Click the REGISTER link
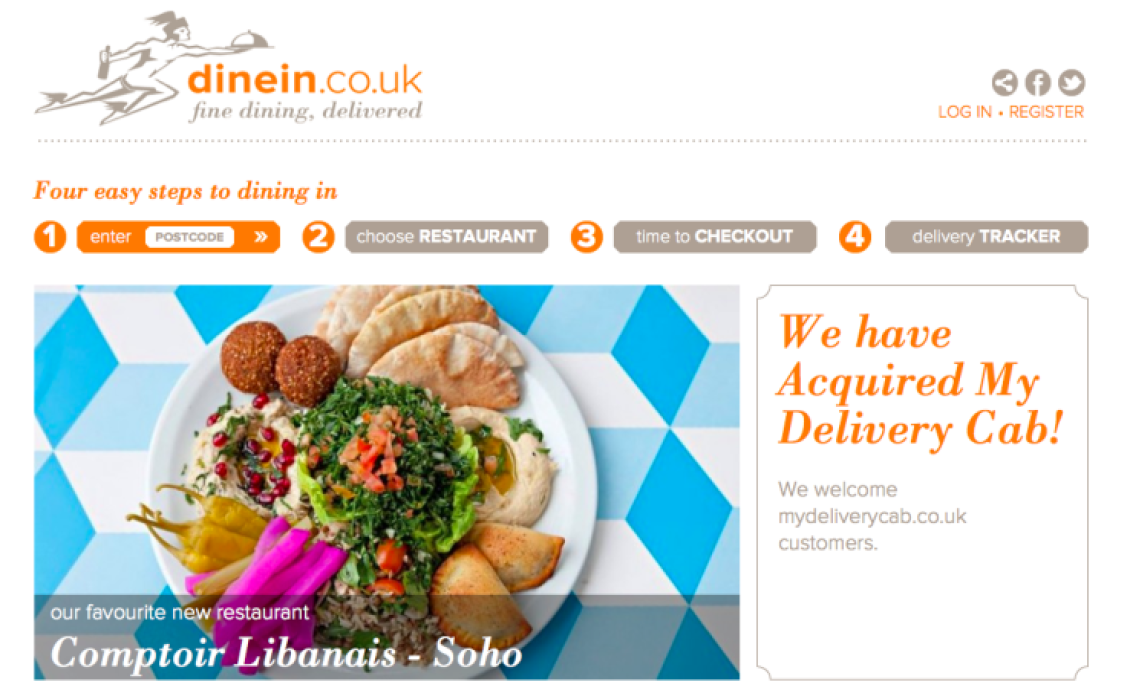This screenshot has height=696, width=1130. (x=1046, y=112)
